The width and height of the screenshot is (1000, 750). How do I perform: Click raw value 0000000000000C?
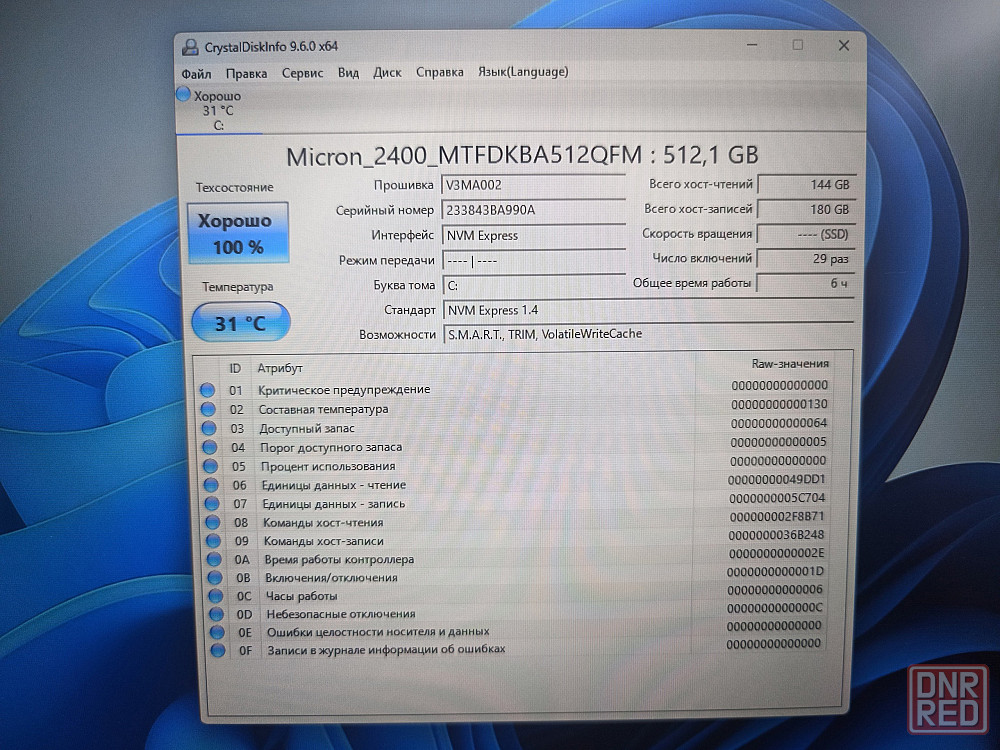(775, 608)
